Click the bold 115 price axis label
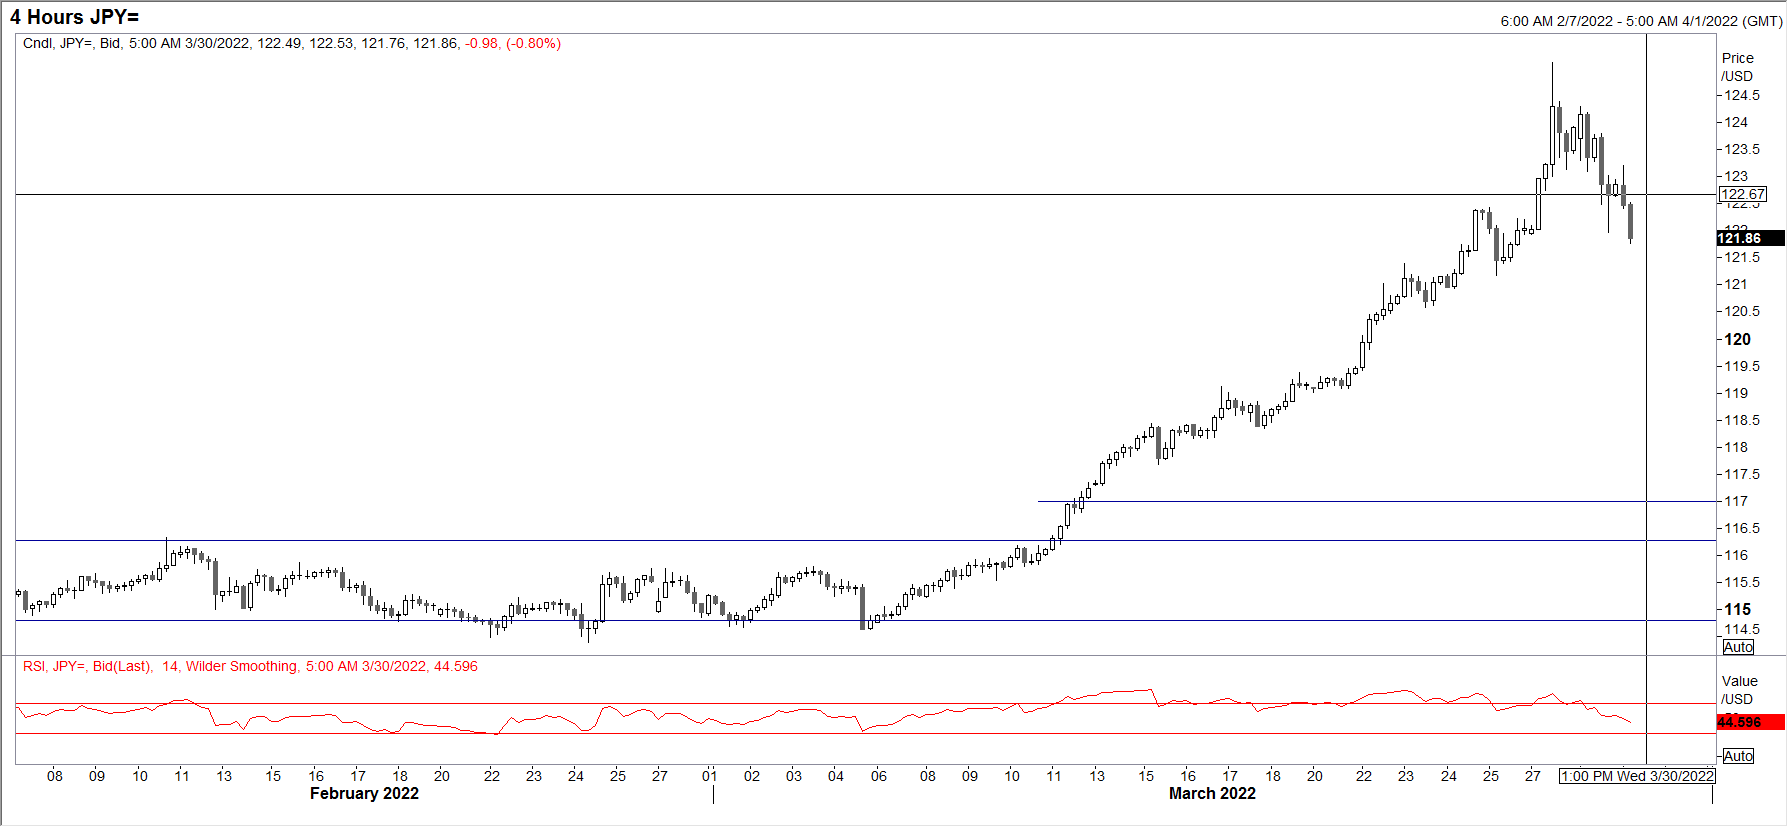Viewport: 1788px width, 827px height. pos(1738,609)
